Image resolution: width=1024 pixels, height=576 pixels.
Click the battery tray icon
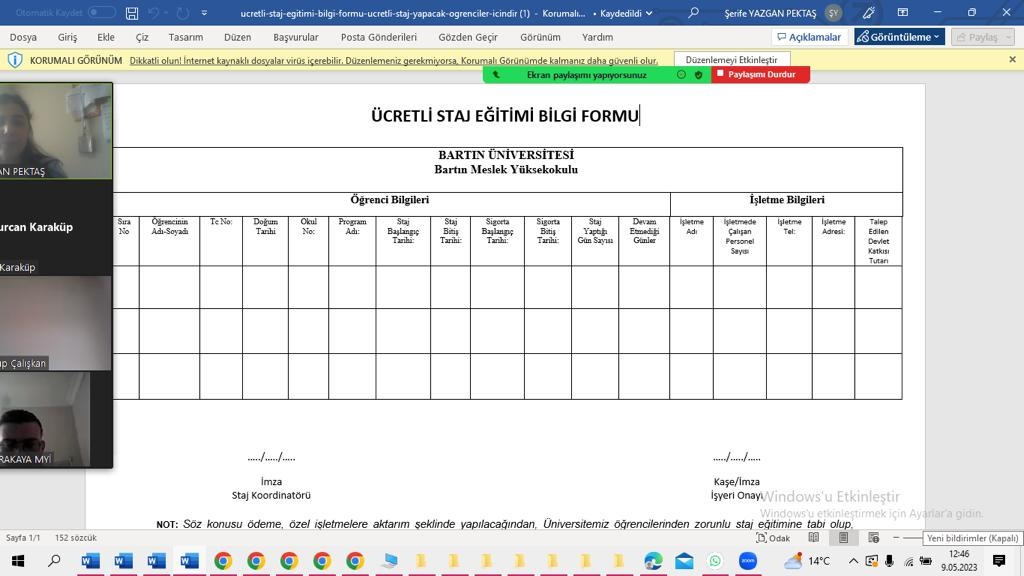[x=925, y=561]
